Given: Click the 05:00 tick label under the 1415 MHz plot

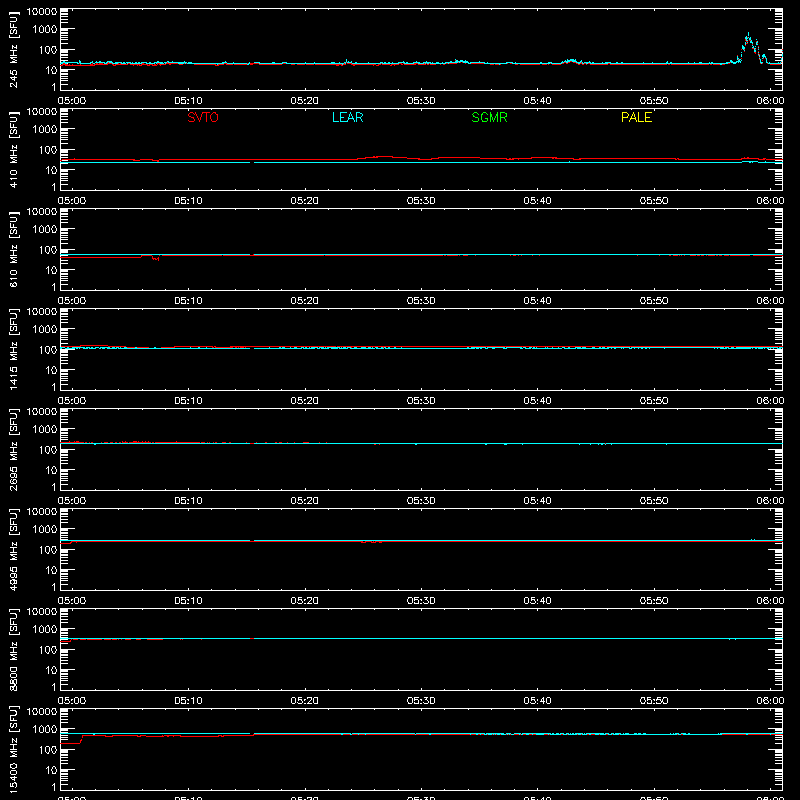Looking at the screenshot, I should pos(72,401).
